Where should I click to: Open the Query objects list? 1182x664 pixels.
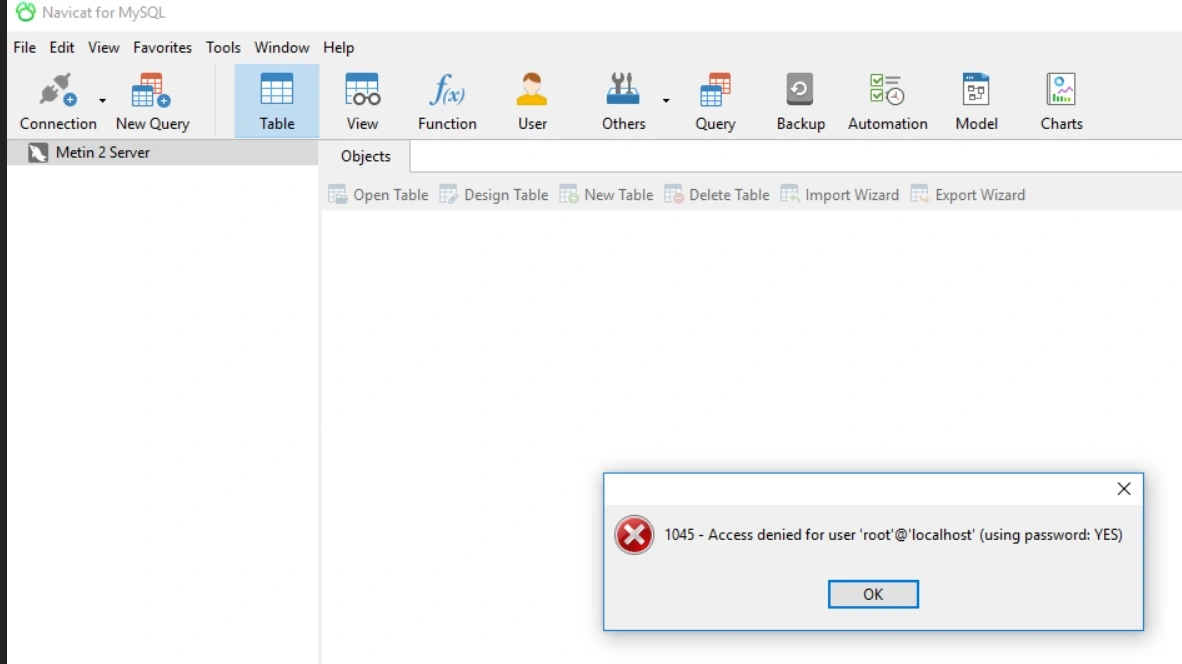(715, 101)
